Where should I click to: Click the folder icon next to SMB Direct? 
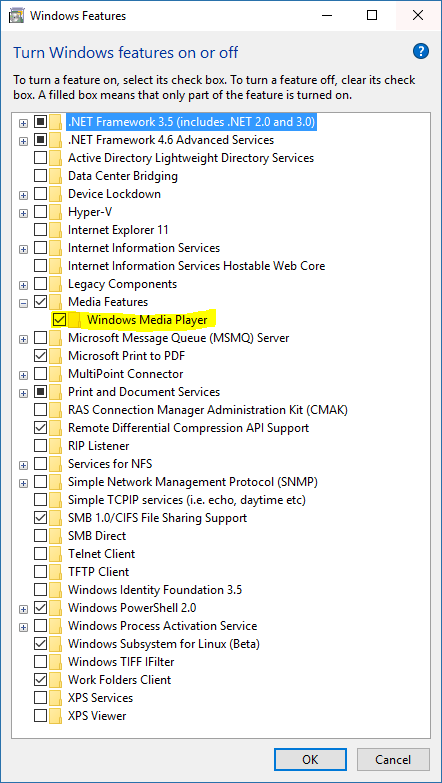coord(55,536)
